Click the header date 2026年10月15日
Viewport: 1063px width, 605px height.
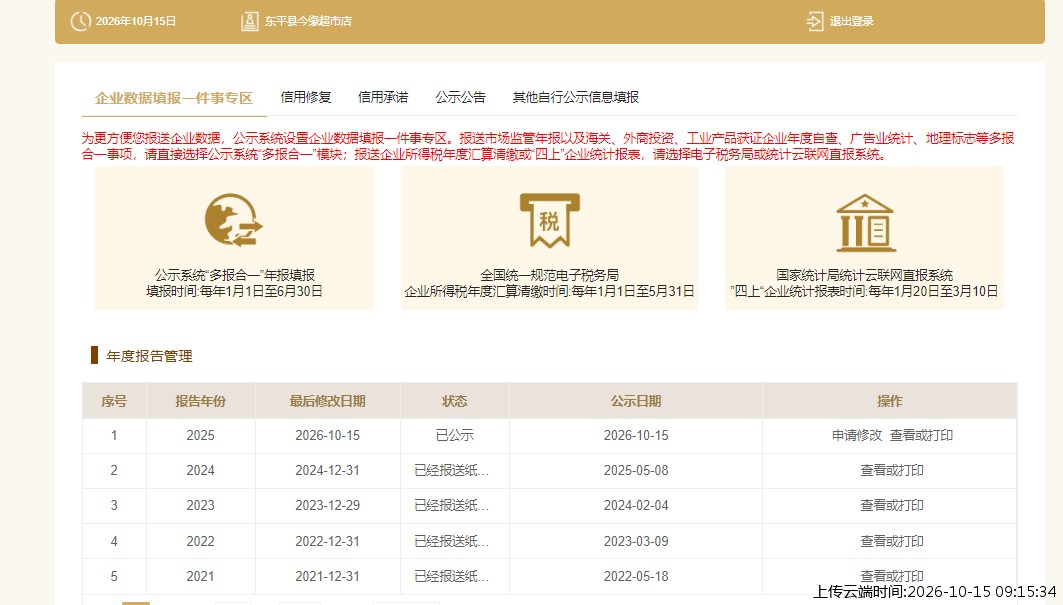tap(136, 21)
